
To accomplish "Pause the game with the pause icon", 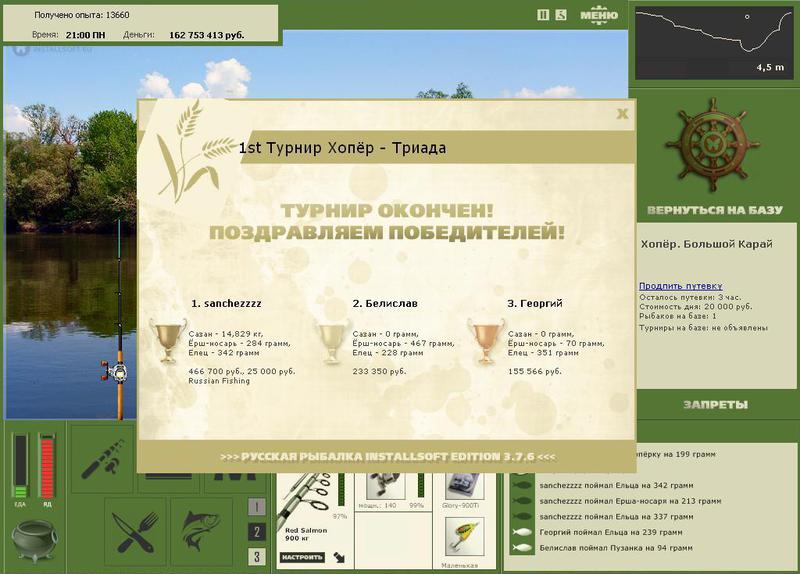I will point(543,15).
